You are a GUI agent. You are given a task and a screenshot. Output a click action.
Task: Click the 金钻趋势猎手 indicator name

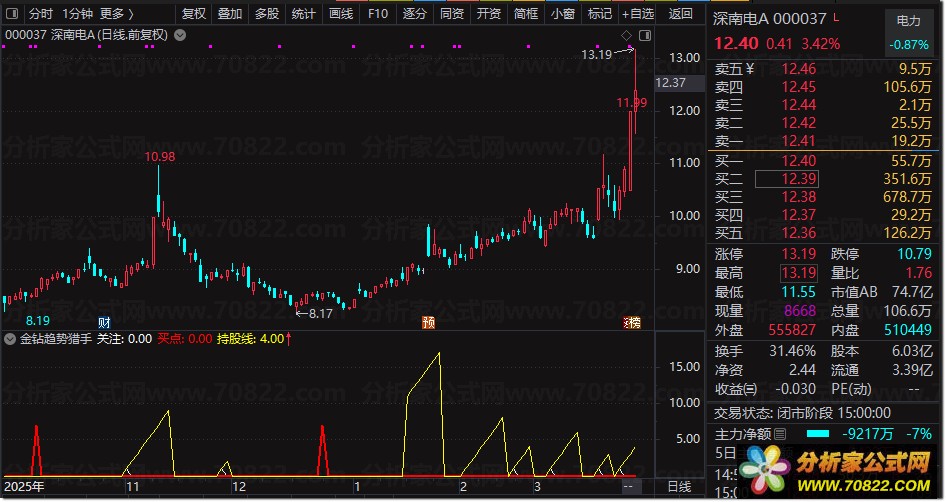coord(56,339)
